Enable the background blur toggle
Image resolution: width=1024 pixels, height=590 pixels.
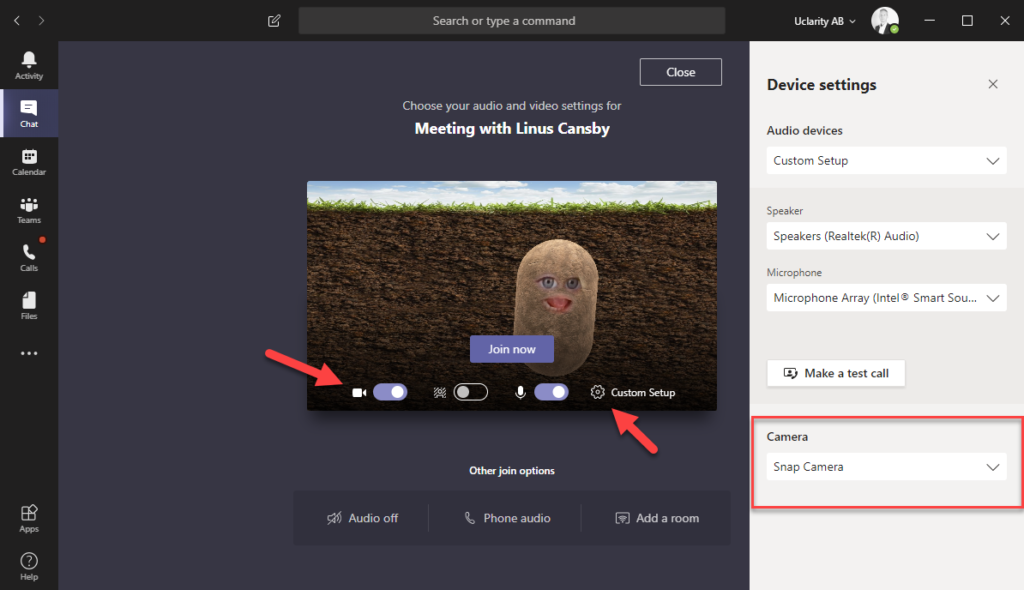pos(471,392)
